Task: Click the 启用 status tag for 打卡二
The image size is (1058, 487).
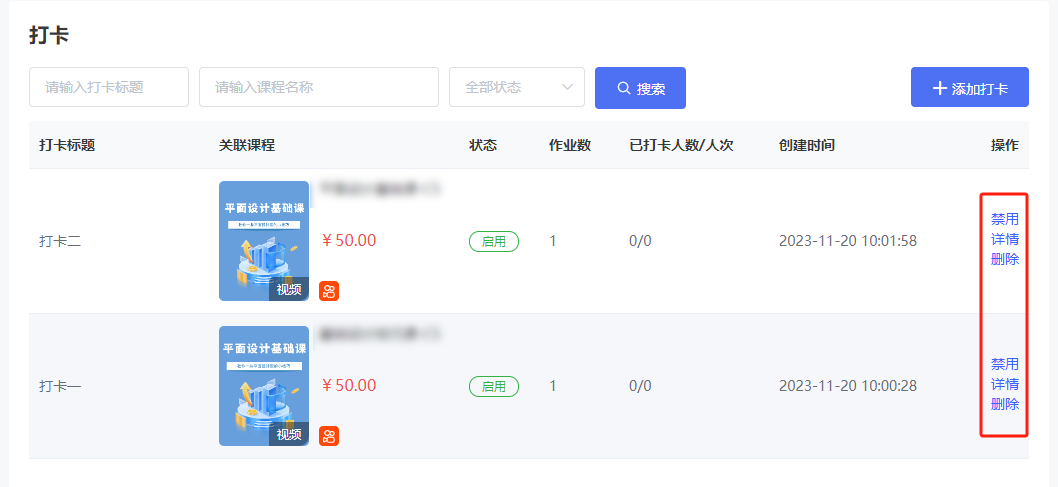Action: 494,241
